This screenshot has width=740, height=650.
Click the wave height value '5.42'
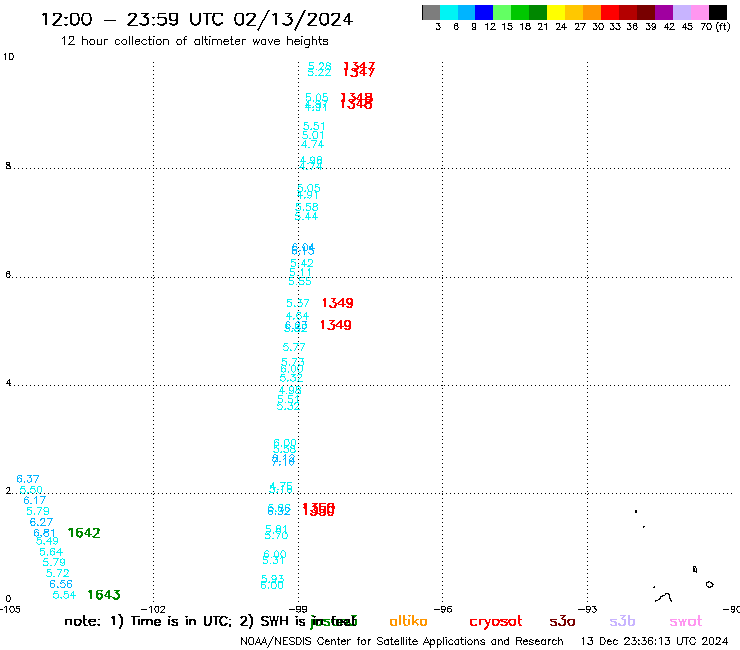coord(302,263)
